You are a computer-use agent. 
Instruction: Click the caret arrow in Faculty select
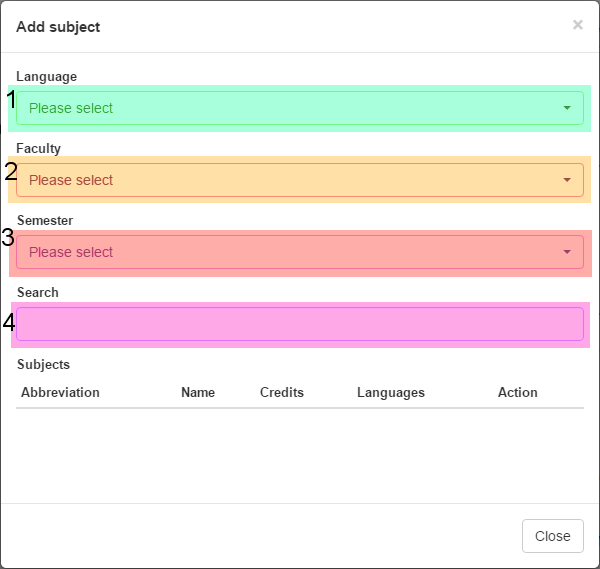[567, 180]
